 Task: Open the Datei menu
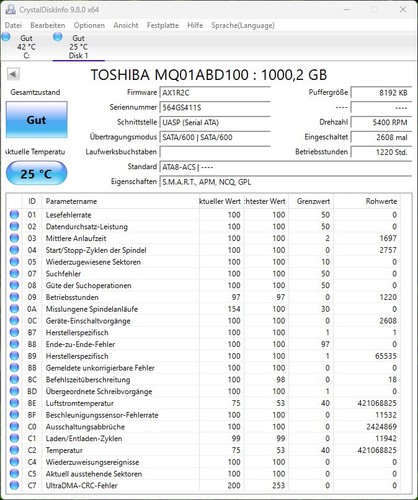(x=13, y=25)
